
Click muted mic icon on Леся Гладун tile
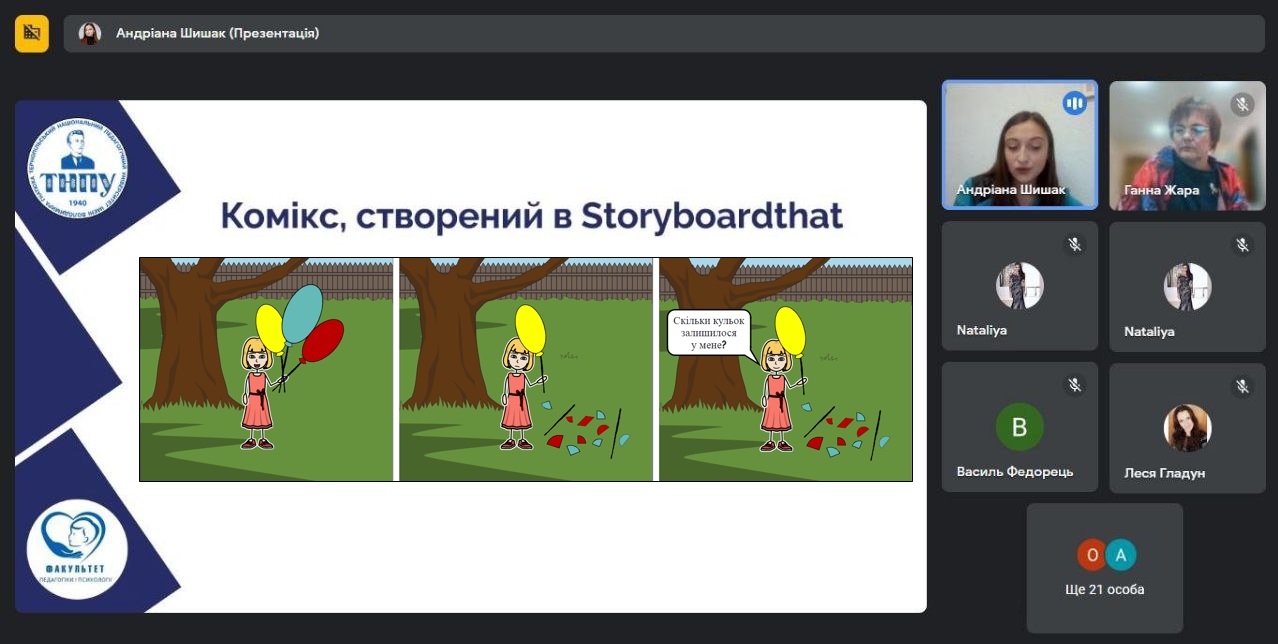(1242, 385)
